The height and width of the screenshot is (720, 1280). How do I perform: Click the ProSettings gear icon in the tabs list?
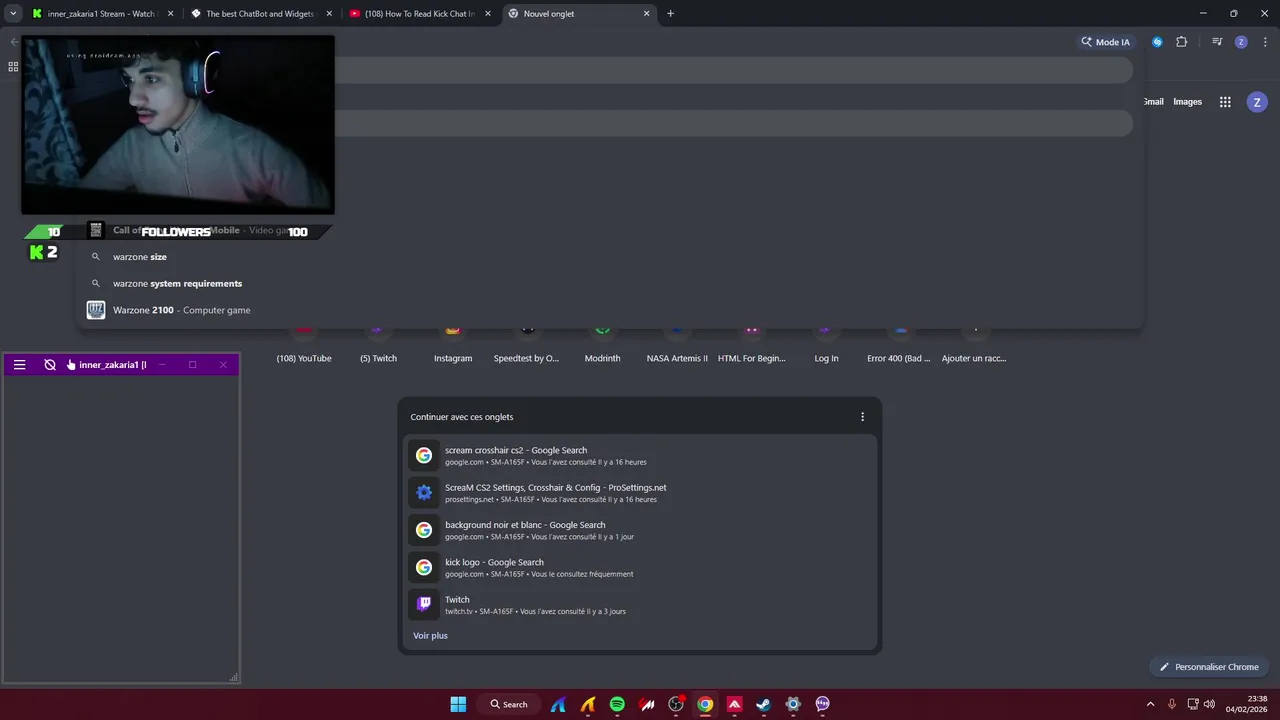tap(424, 493)
